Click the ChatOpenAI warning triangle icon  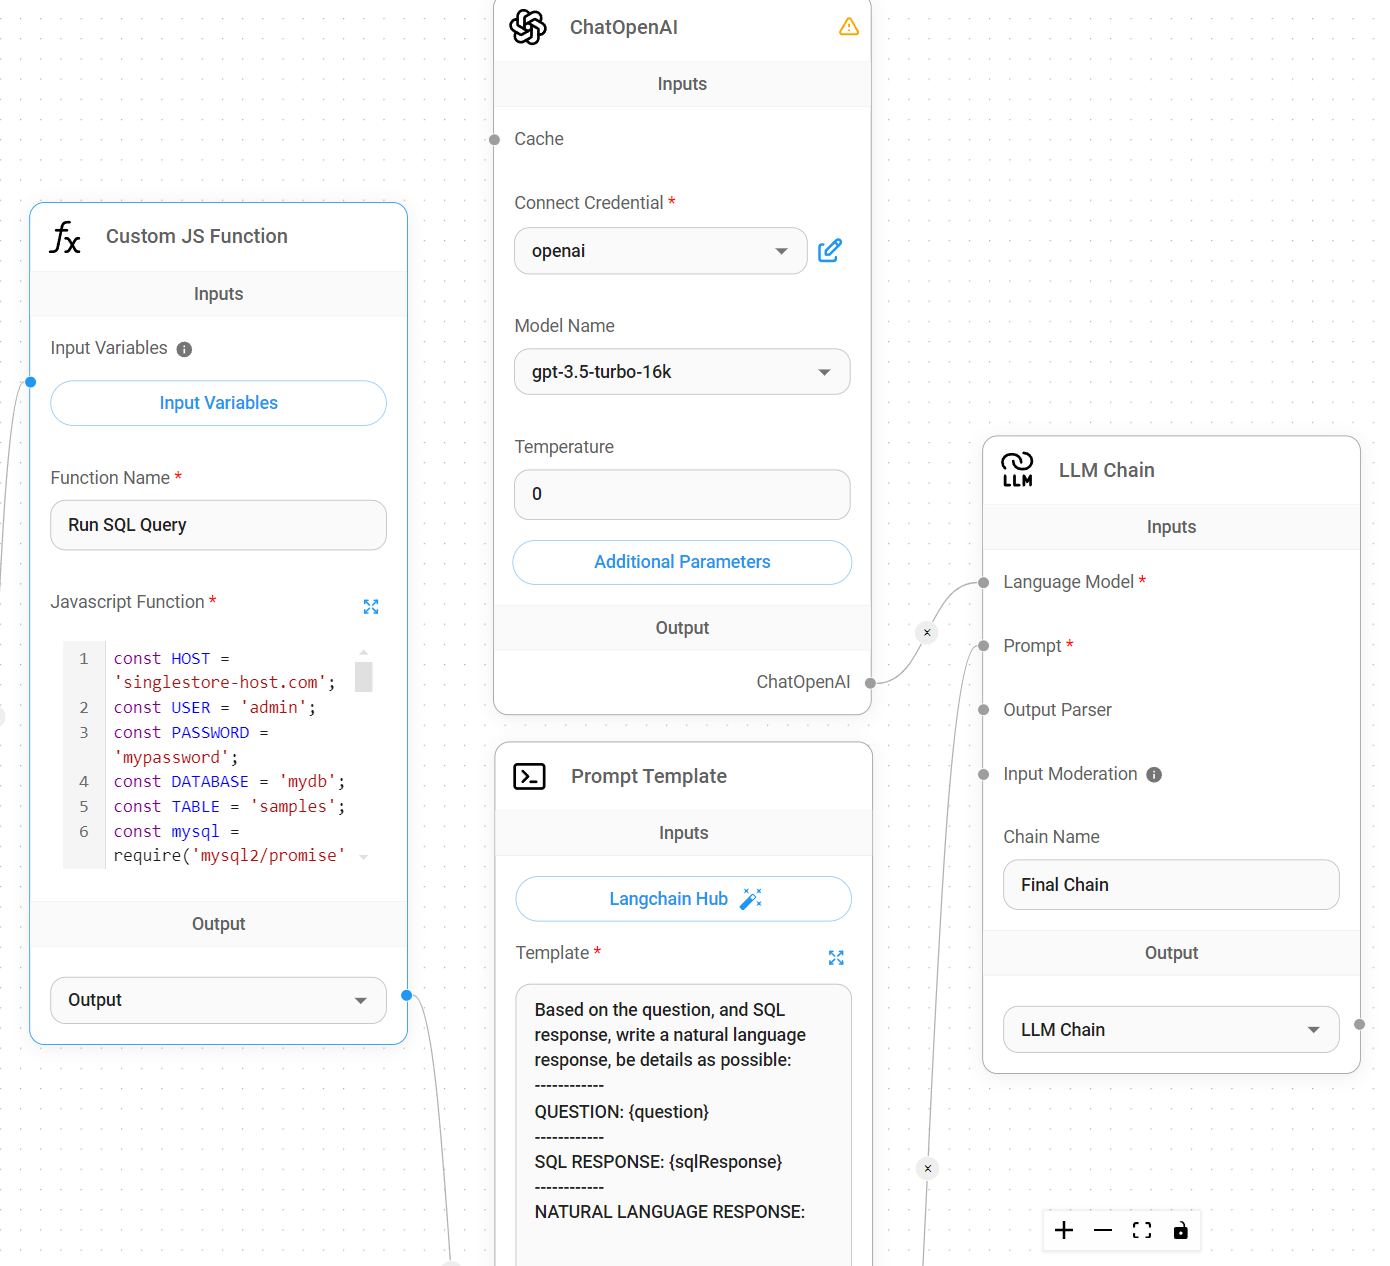click(x=849, y=27)
